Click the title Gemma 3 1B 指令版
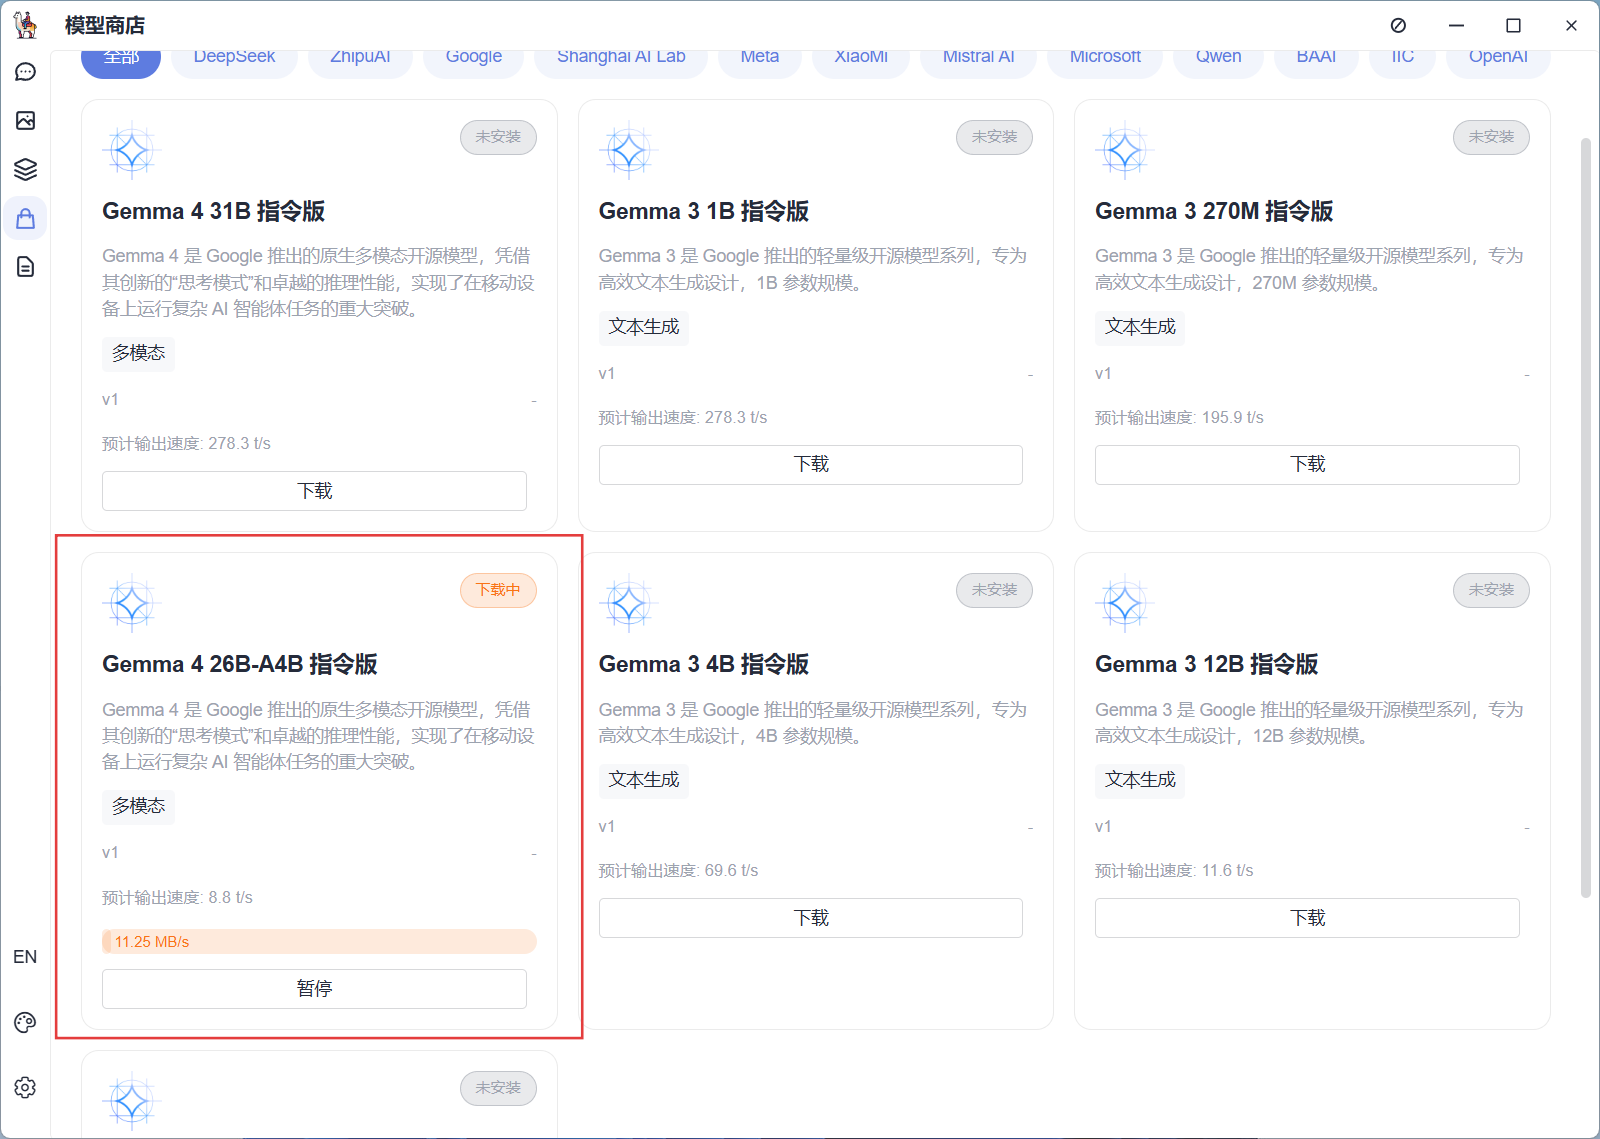Viewport: 1600px width, 1139px height. click(x=704, y=211)
